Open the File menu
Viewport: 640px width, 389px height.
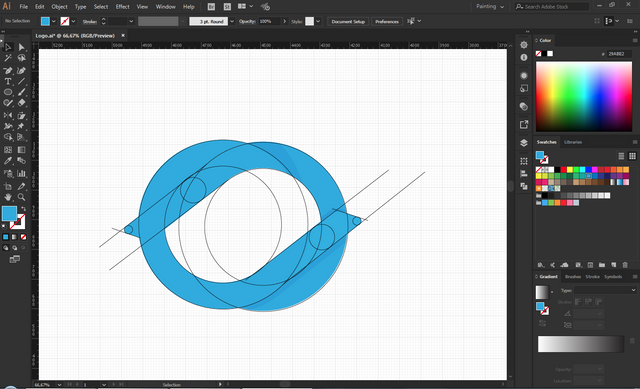pyautogui.click(x=24, y=7)
